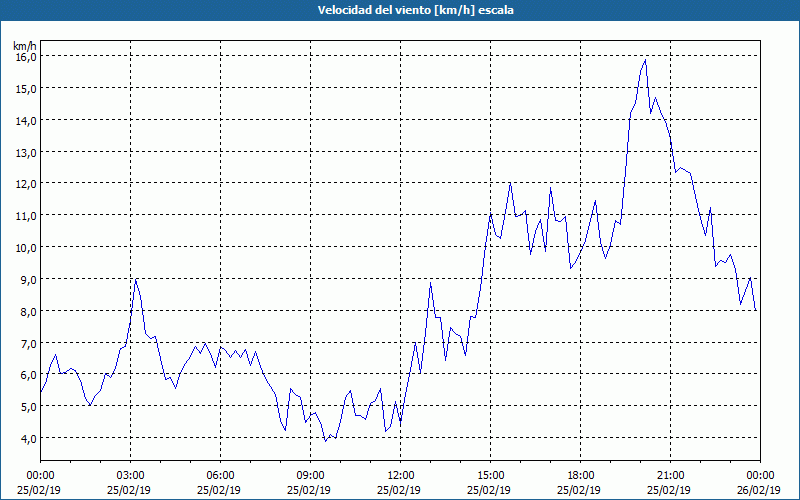Click the 4,0 y-axis value
Screen dimensions: 800x500
(29, 439)
